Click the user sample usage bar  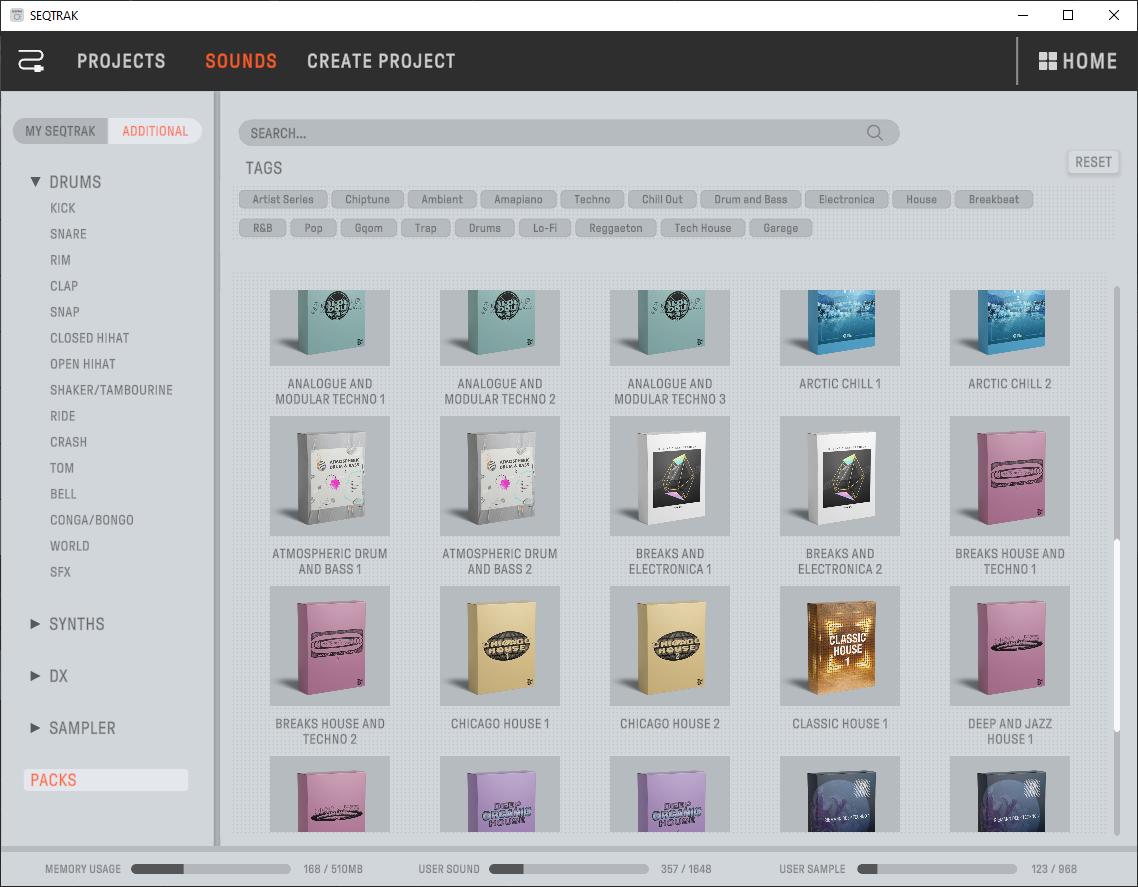point(937,869)
